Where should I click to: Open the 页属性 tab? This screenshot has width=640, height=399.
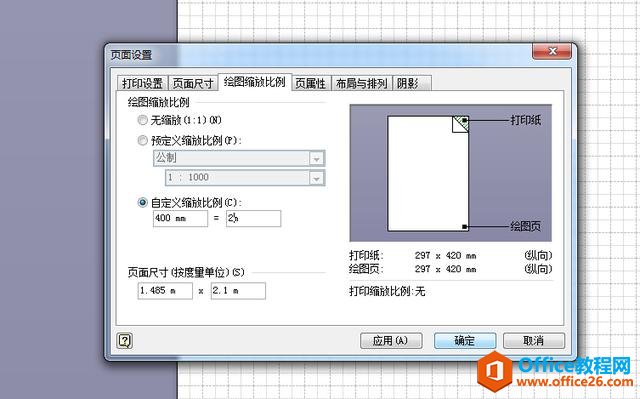[311, 83]
